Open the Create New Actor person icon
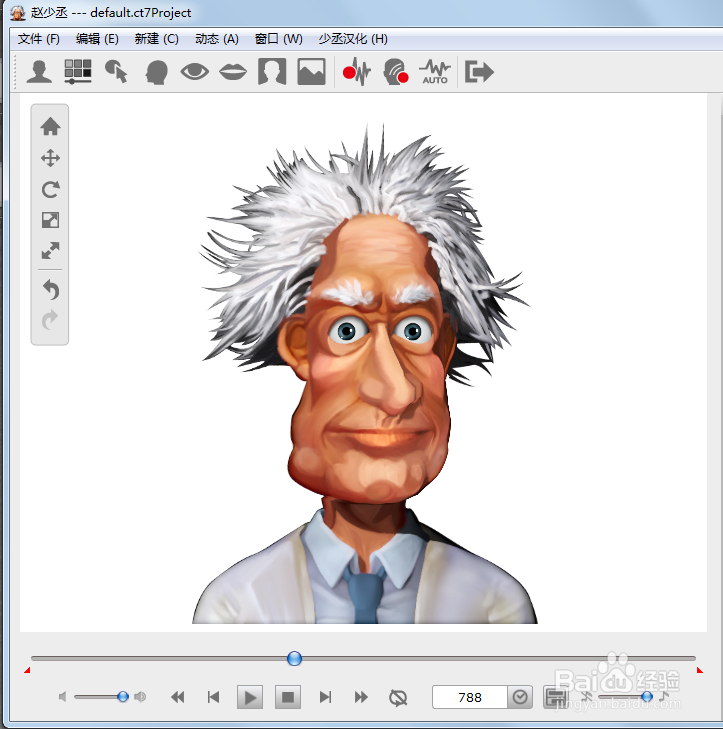The height and width of the screenshot is (729, 723). [x=39, y=72]
